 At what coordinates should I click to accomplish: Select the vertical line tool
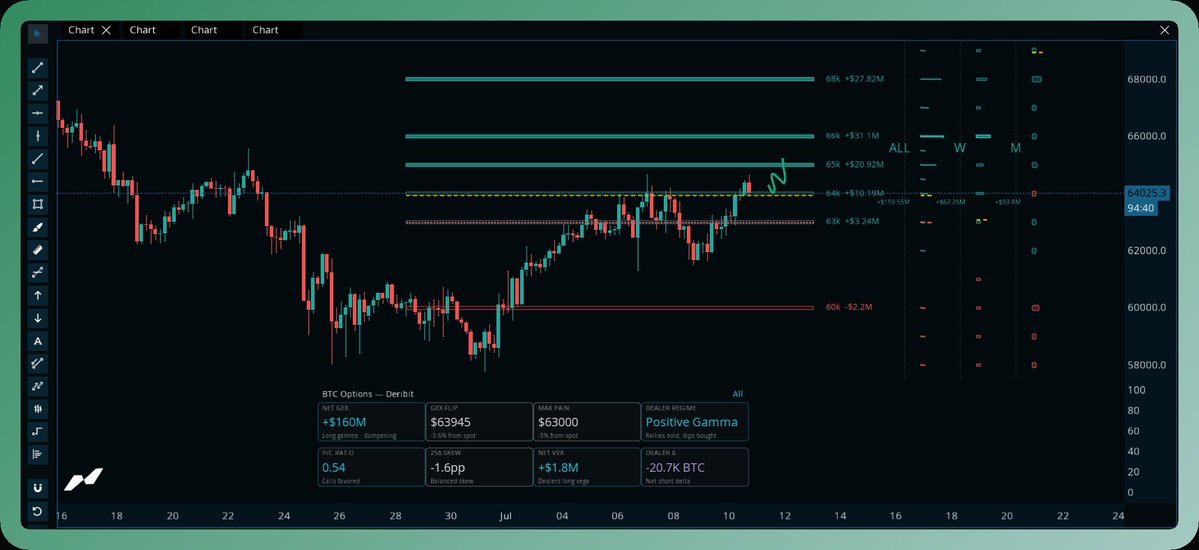pyautogui.click(x=37, y=136)
